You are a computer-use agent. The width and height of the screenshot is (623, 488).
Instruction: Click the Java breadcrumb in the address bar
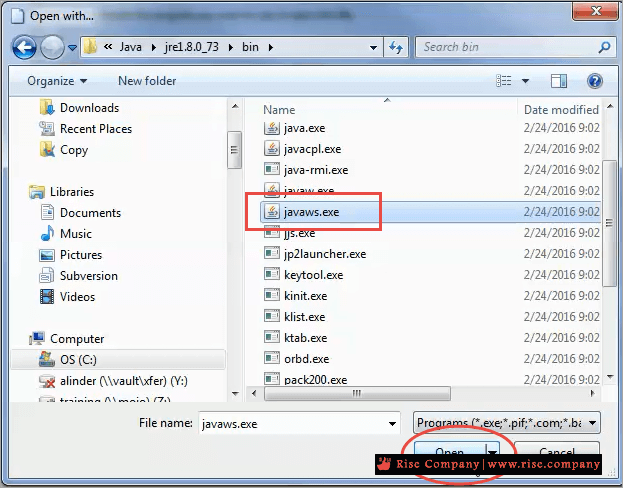(131, 47)
